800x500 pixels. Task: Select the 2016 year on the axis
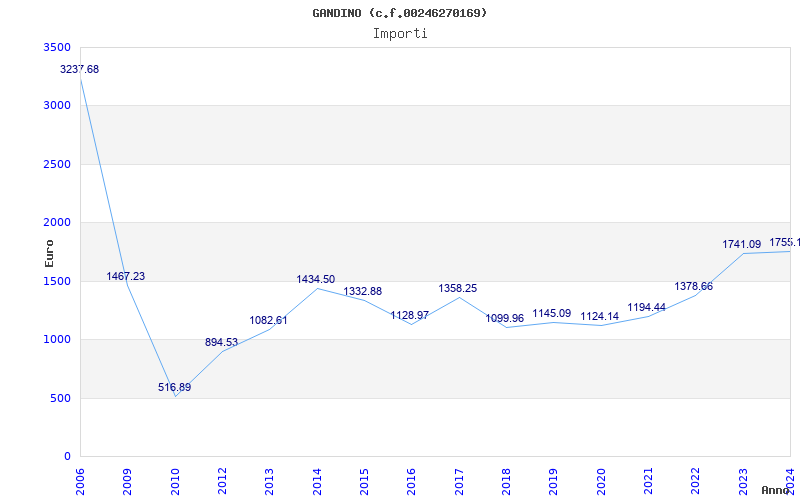pyautogui.click(x=412, y=482)
